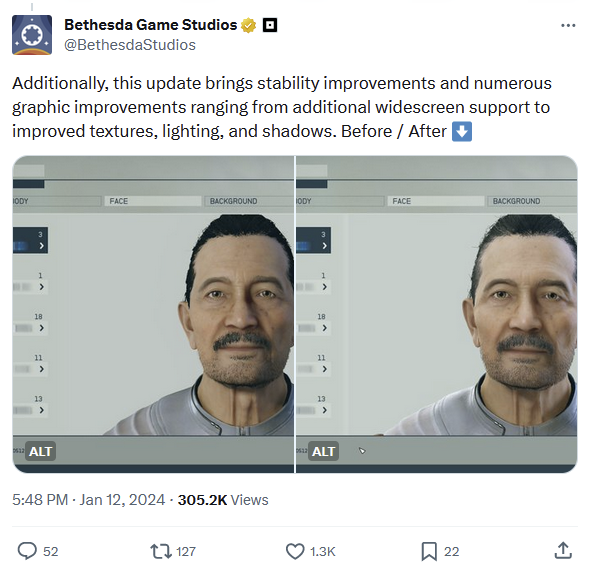Open the three-dot more options menu
Image resolution: width=590 pixels, height=567 pixels.
568,26
